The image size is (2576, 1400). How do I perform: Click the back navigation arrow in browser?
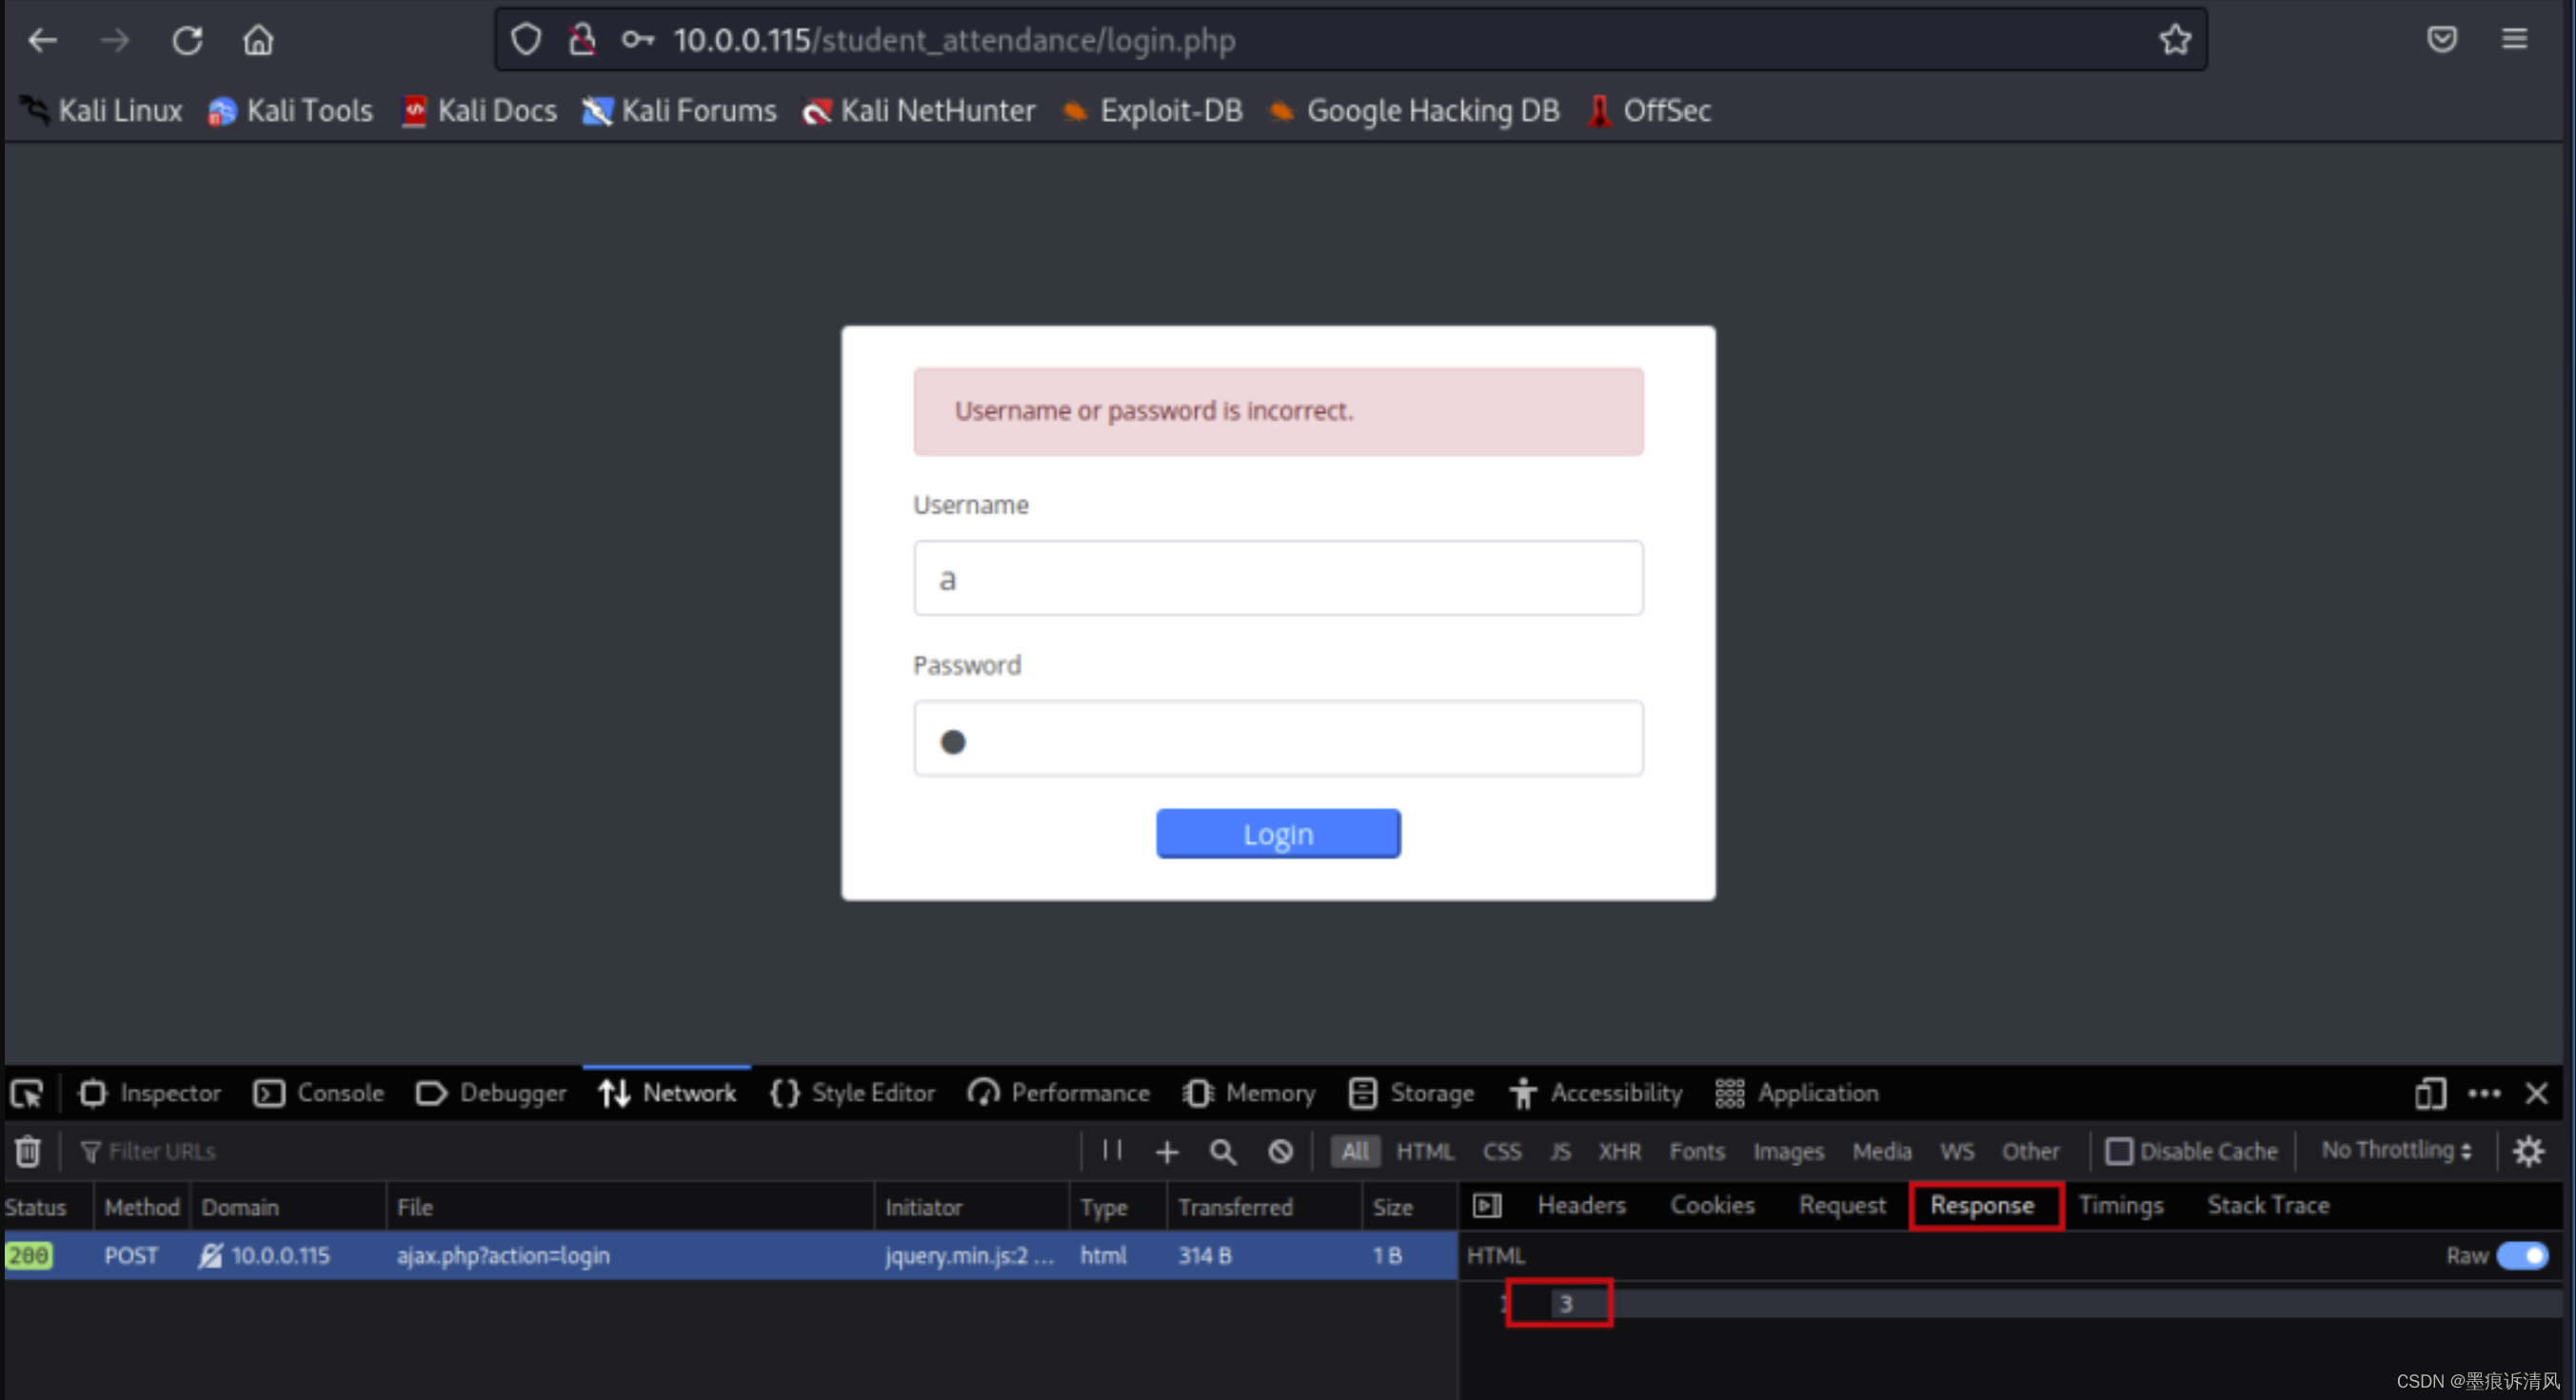pos(43,38)
